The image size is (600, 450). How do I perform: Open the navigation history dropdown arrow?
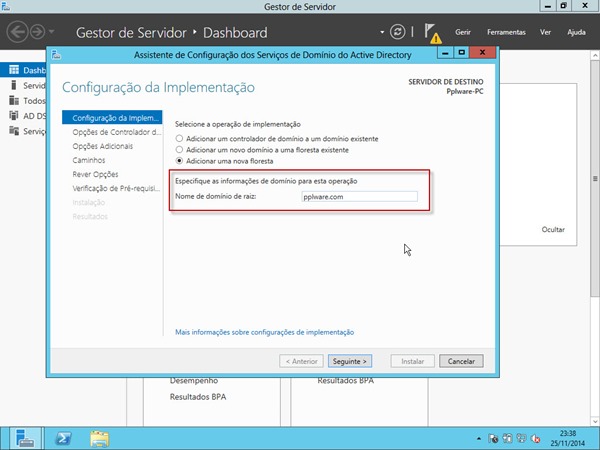[x=52, y=32]
